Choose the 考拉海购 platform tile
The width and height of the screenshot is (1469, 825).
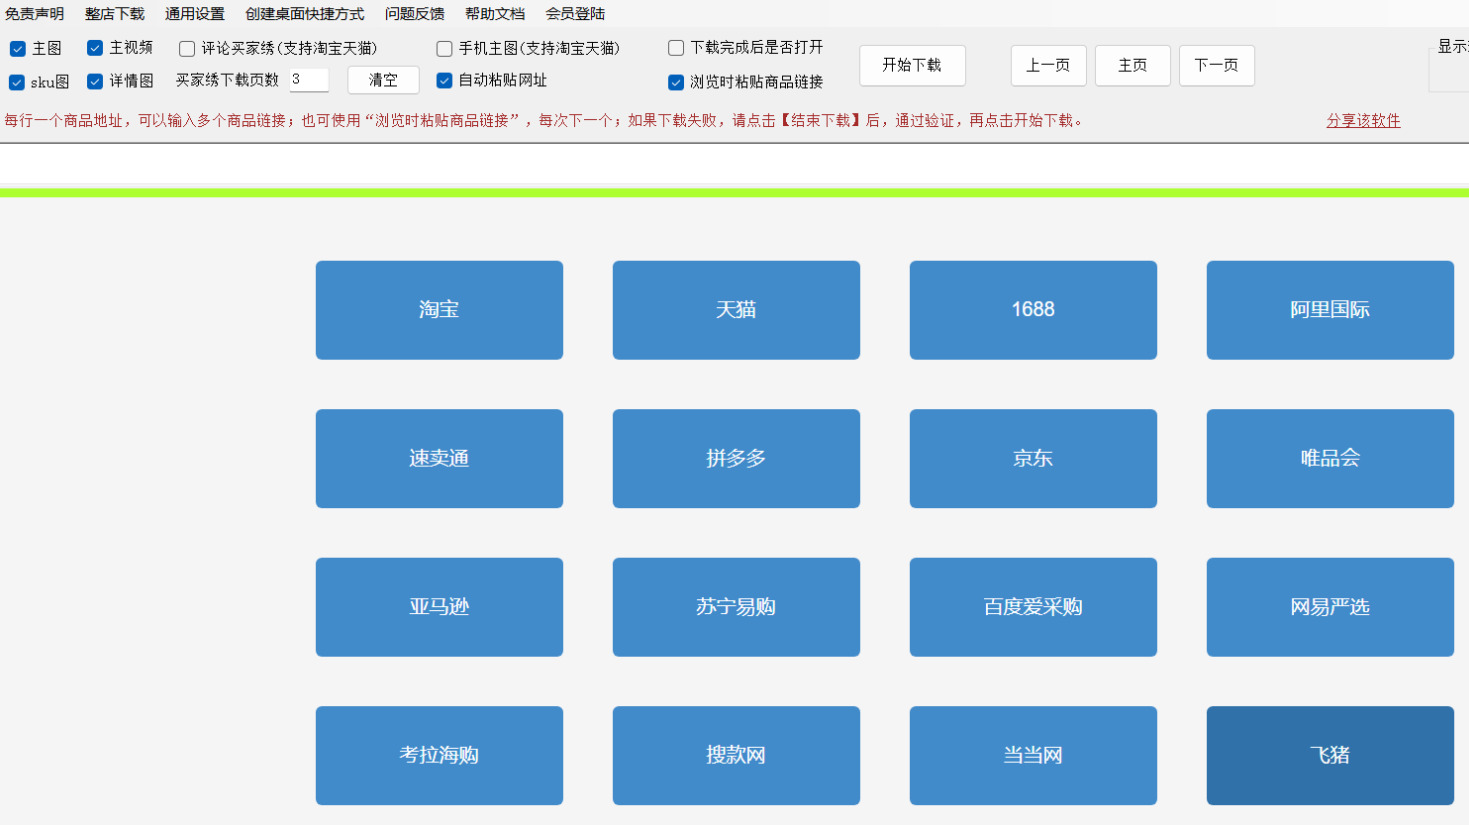point(439,756)
